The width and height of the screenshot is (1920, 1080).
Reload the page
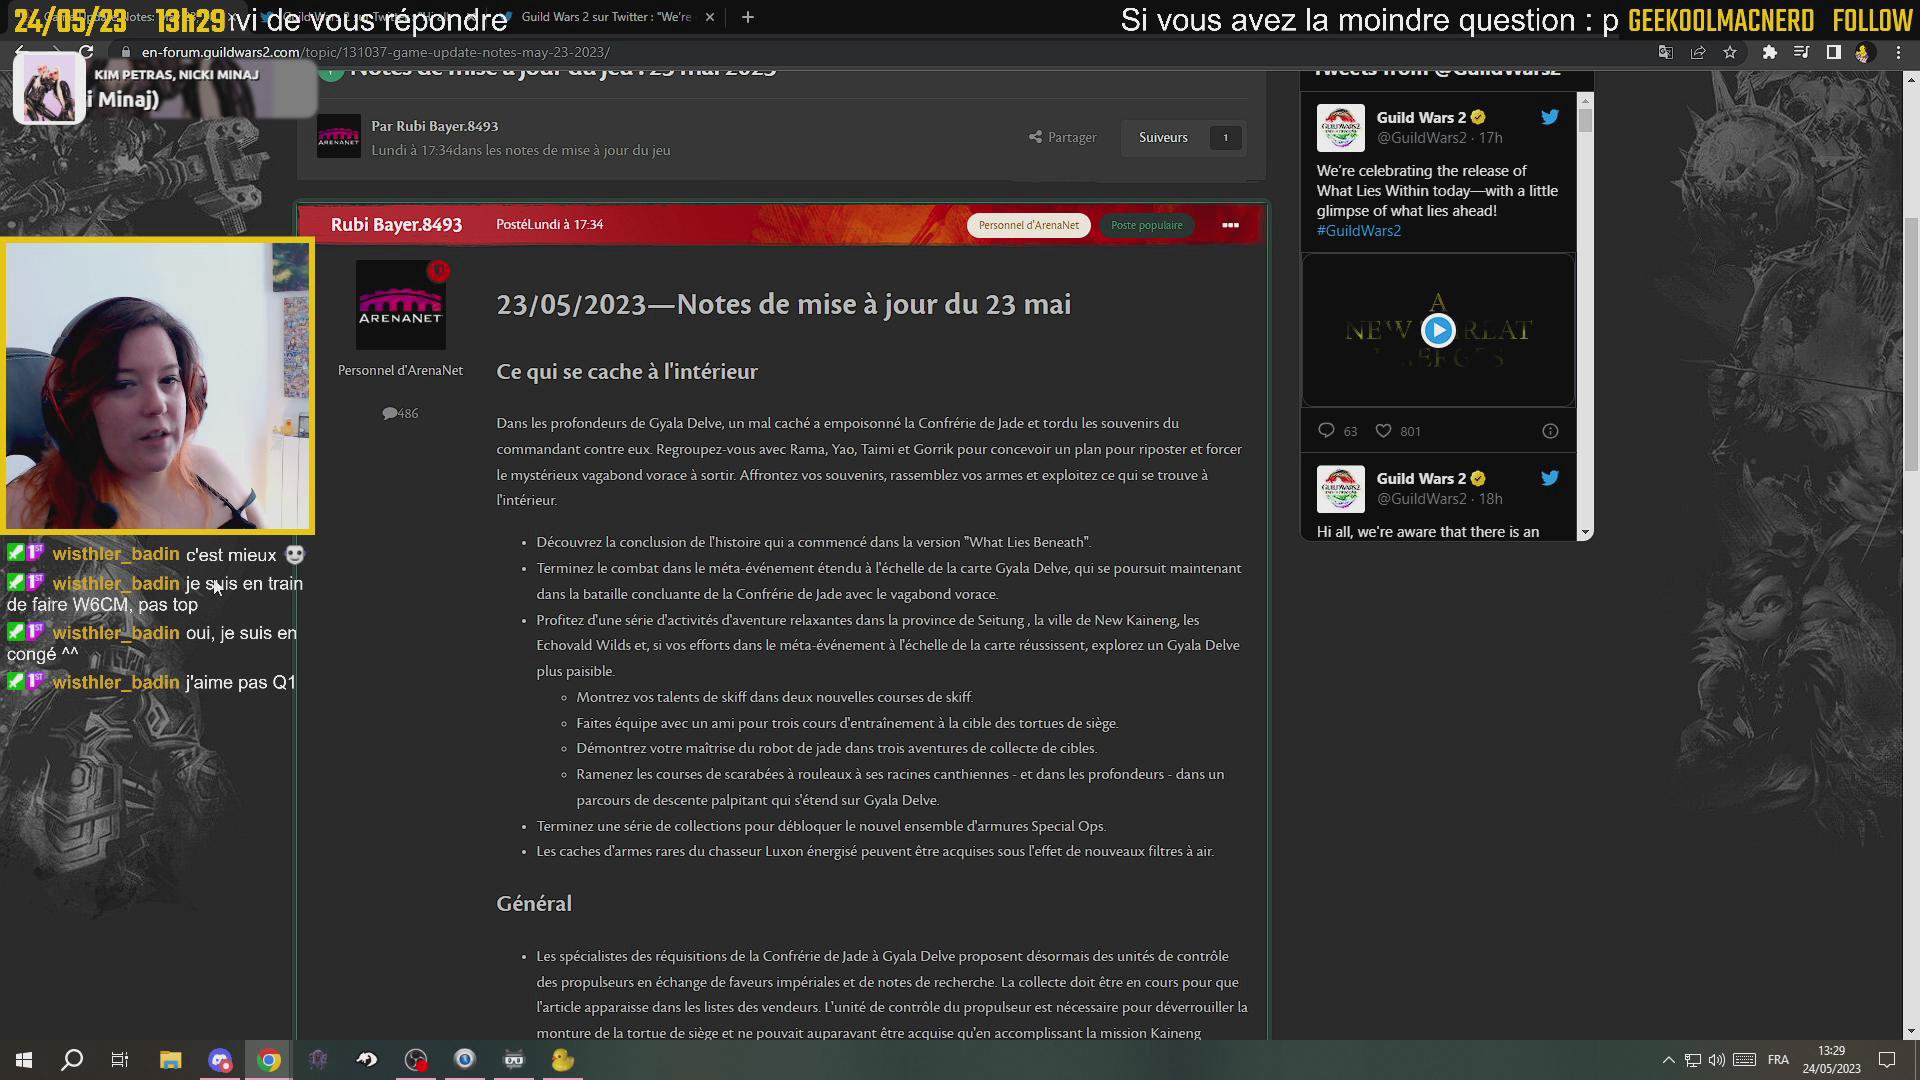tap(86, 52)
